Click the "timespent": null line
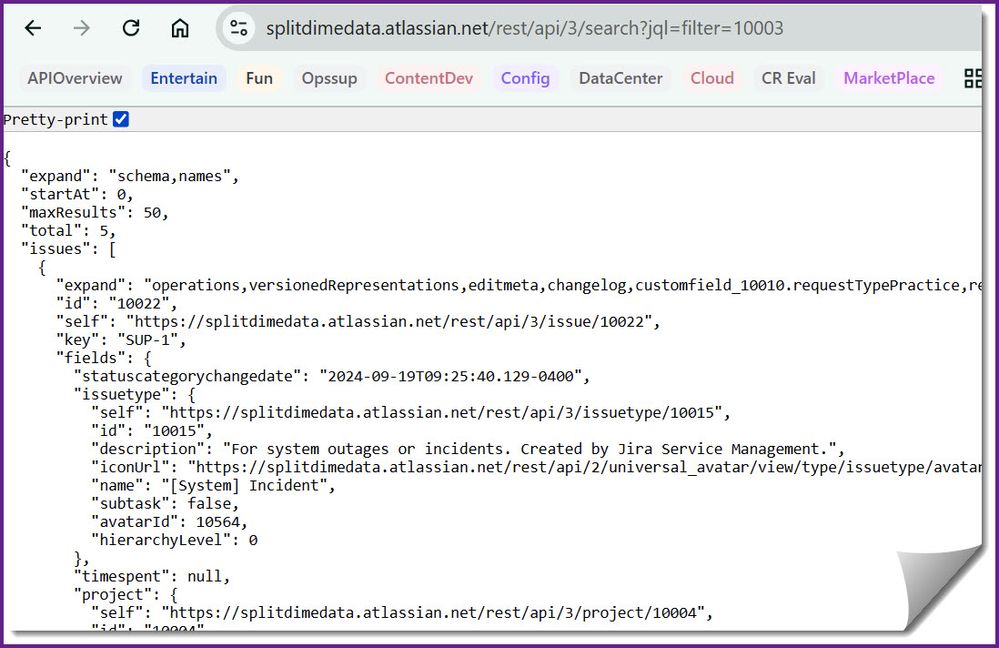Screen dimensions: 999x648 pyautogui.click(x=152, y=576)
